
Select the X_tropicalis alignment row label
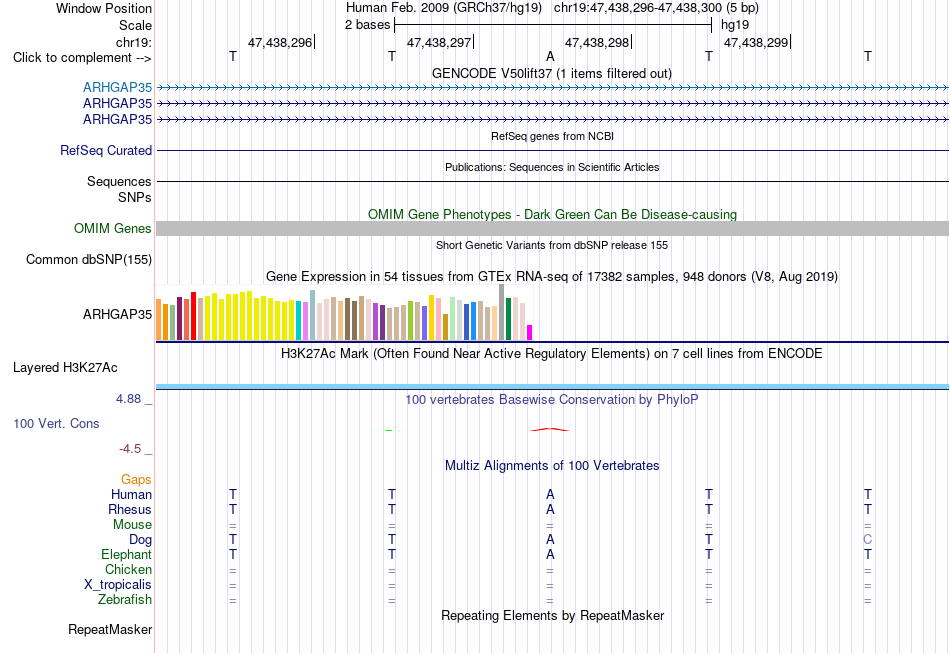118,585
